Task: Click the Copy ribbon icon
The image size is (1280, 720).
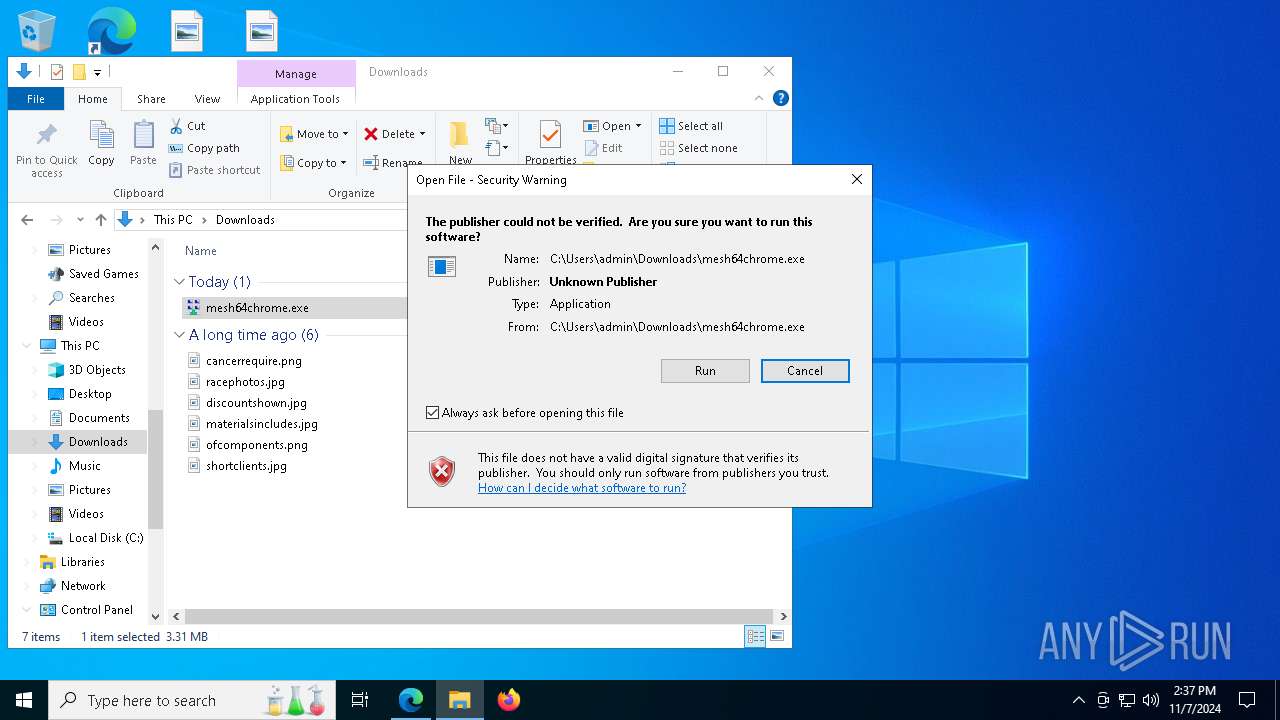Action: pyautogui.click(x=101, y=143)
